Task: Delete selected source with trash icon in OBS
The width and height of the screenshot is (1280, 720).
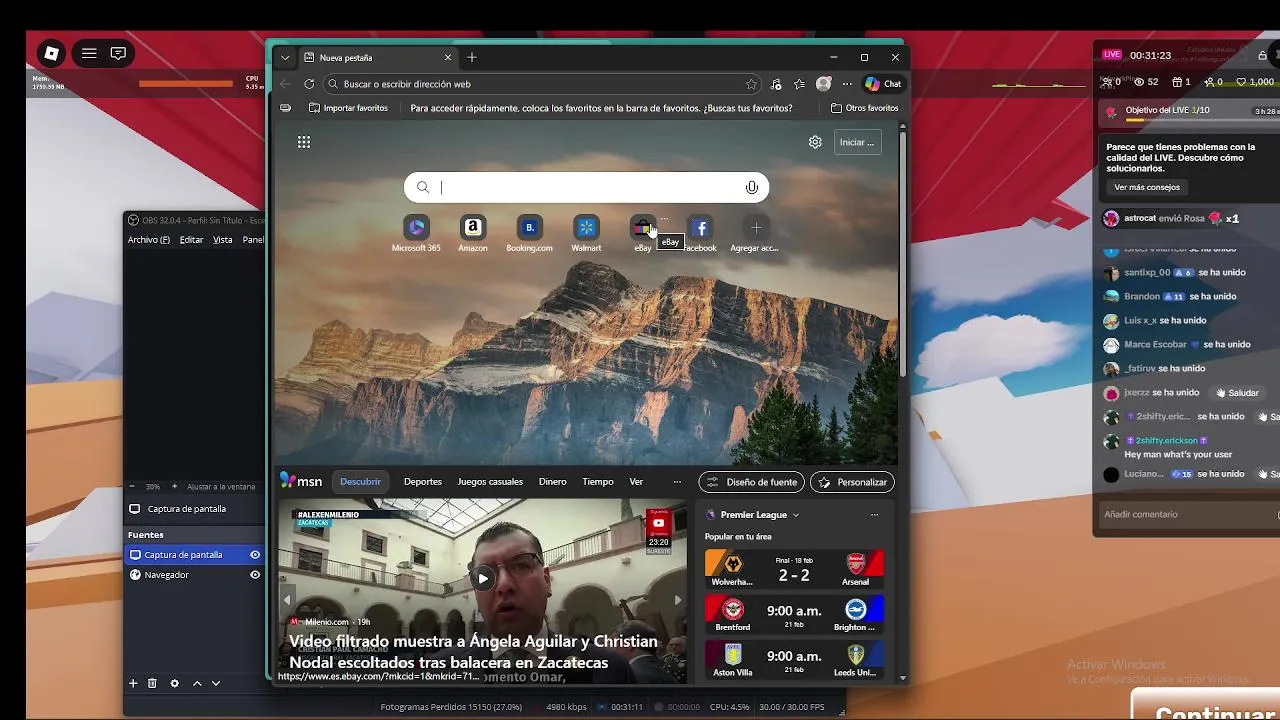Action: 152,683
